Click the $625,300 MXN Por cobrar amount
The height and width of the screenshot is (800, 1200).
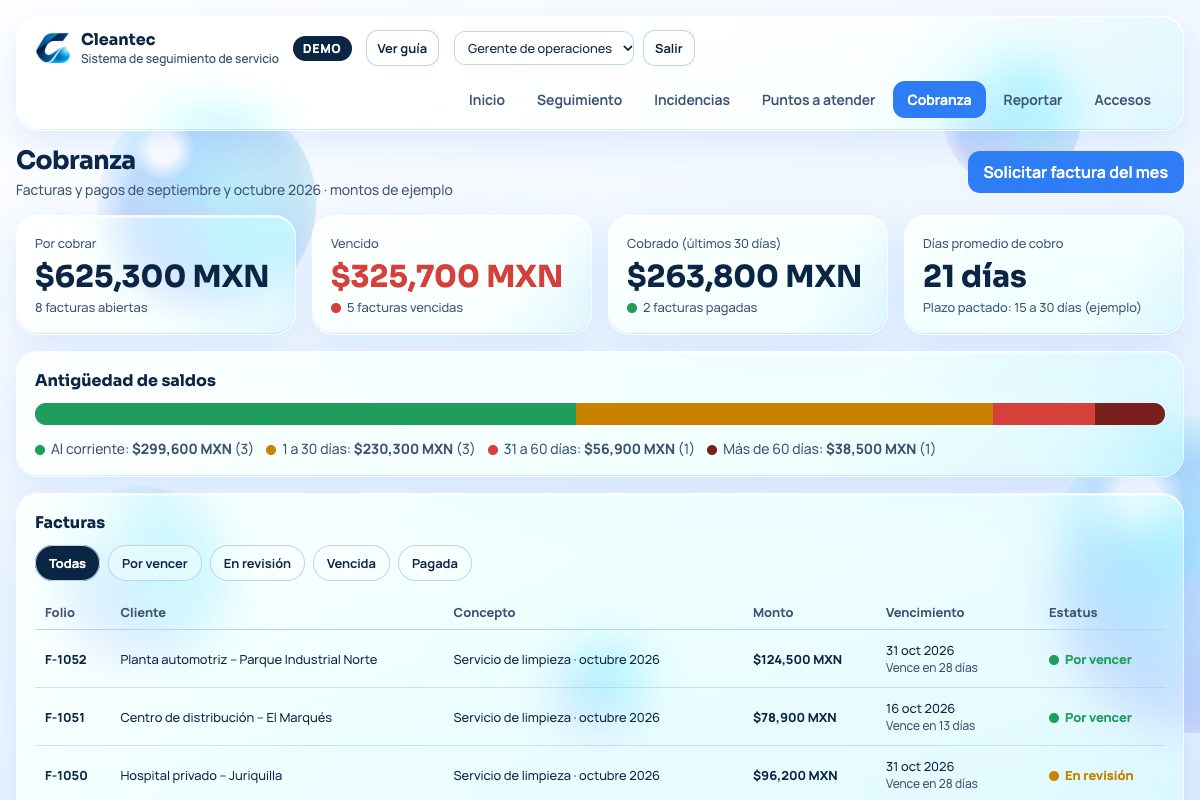pos(152,275)
